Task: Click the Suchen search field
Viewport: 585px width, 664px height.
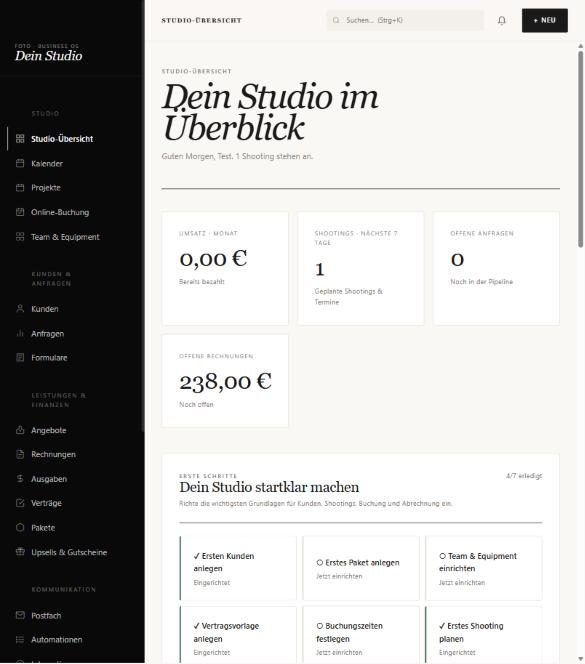Action: (405, 20)
